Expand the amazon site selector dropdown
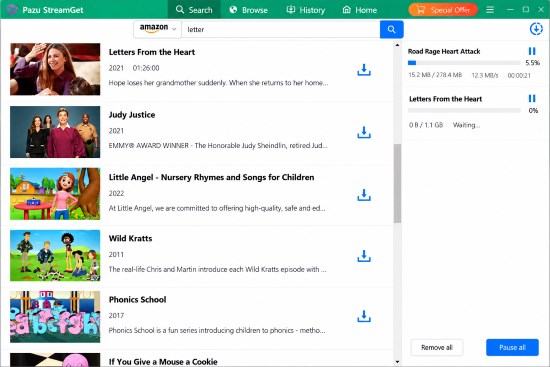The height and width of the screenshot is (367, 550). click(157, 29)
